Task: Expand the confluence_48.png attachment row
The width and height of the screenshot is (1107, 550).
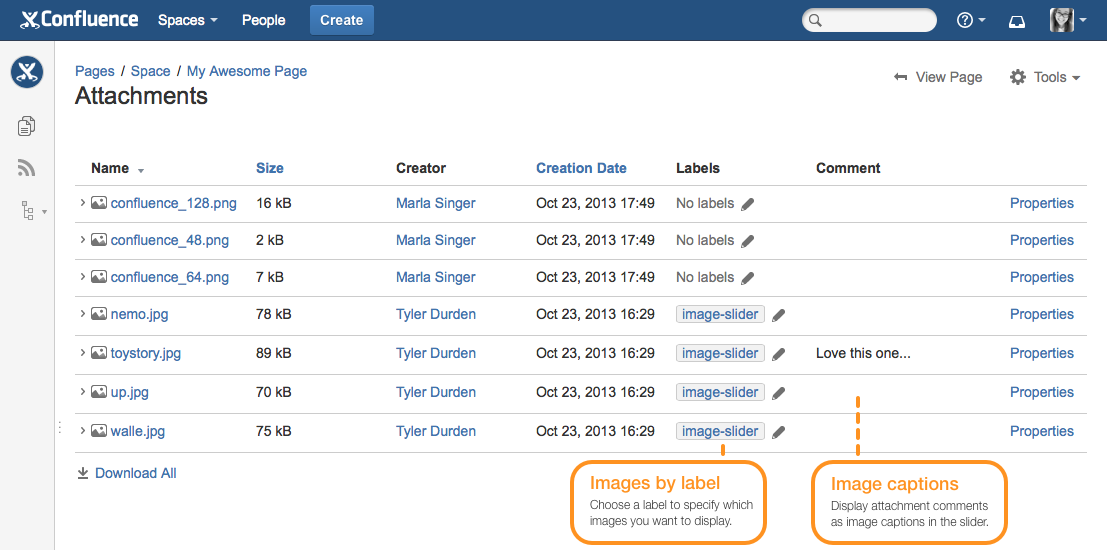Action: coord(82,240)
